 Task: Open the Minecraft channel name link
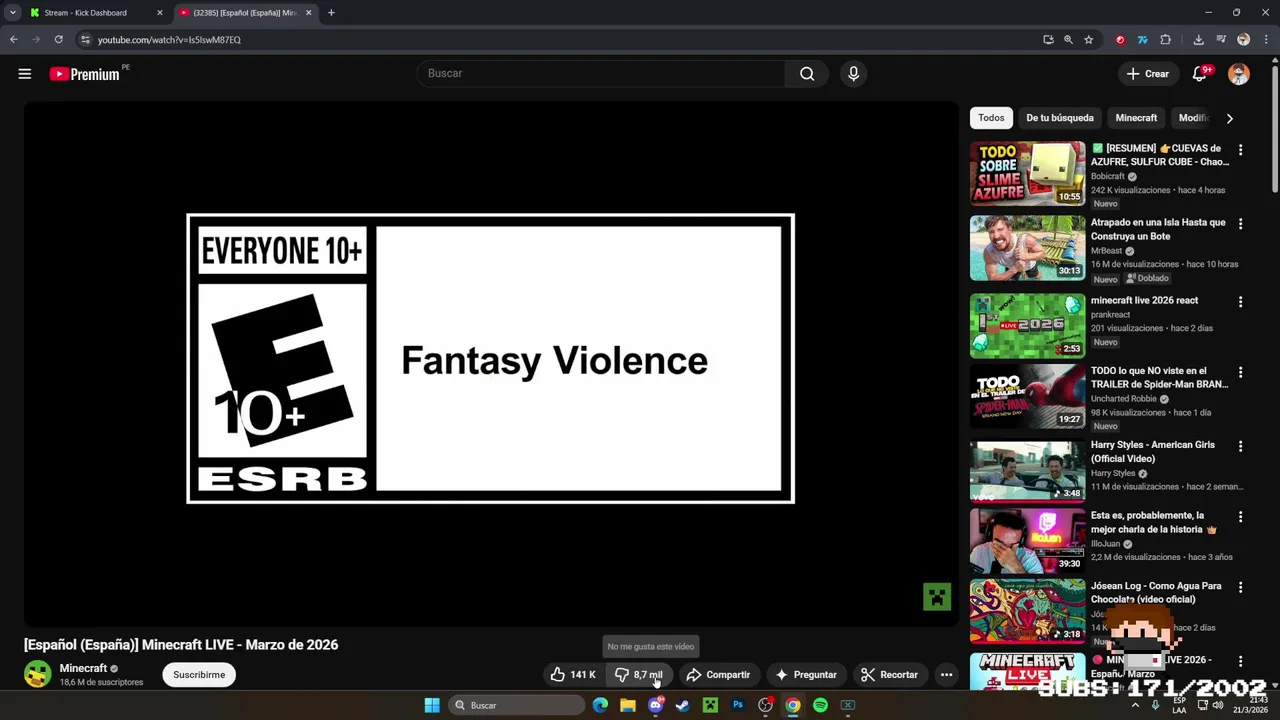pyautogui.click(x=83, y=668)
